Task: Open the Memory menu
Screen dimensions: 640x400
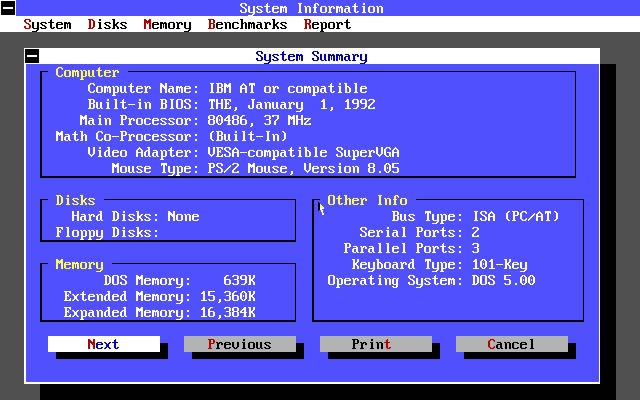Action: [x=167, y=24]
